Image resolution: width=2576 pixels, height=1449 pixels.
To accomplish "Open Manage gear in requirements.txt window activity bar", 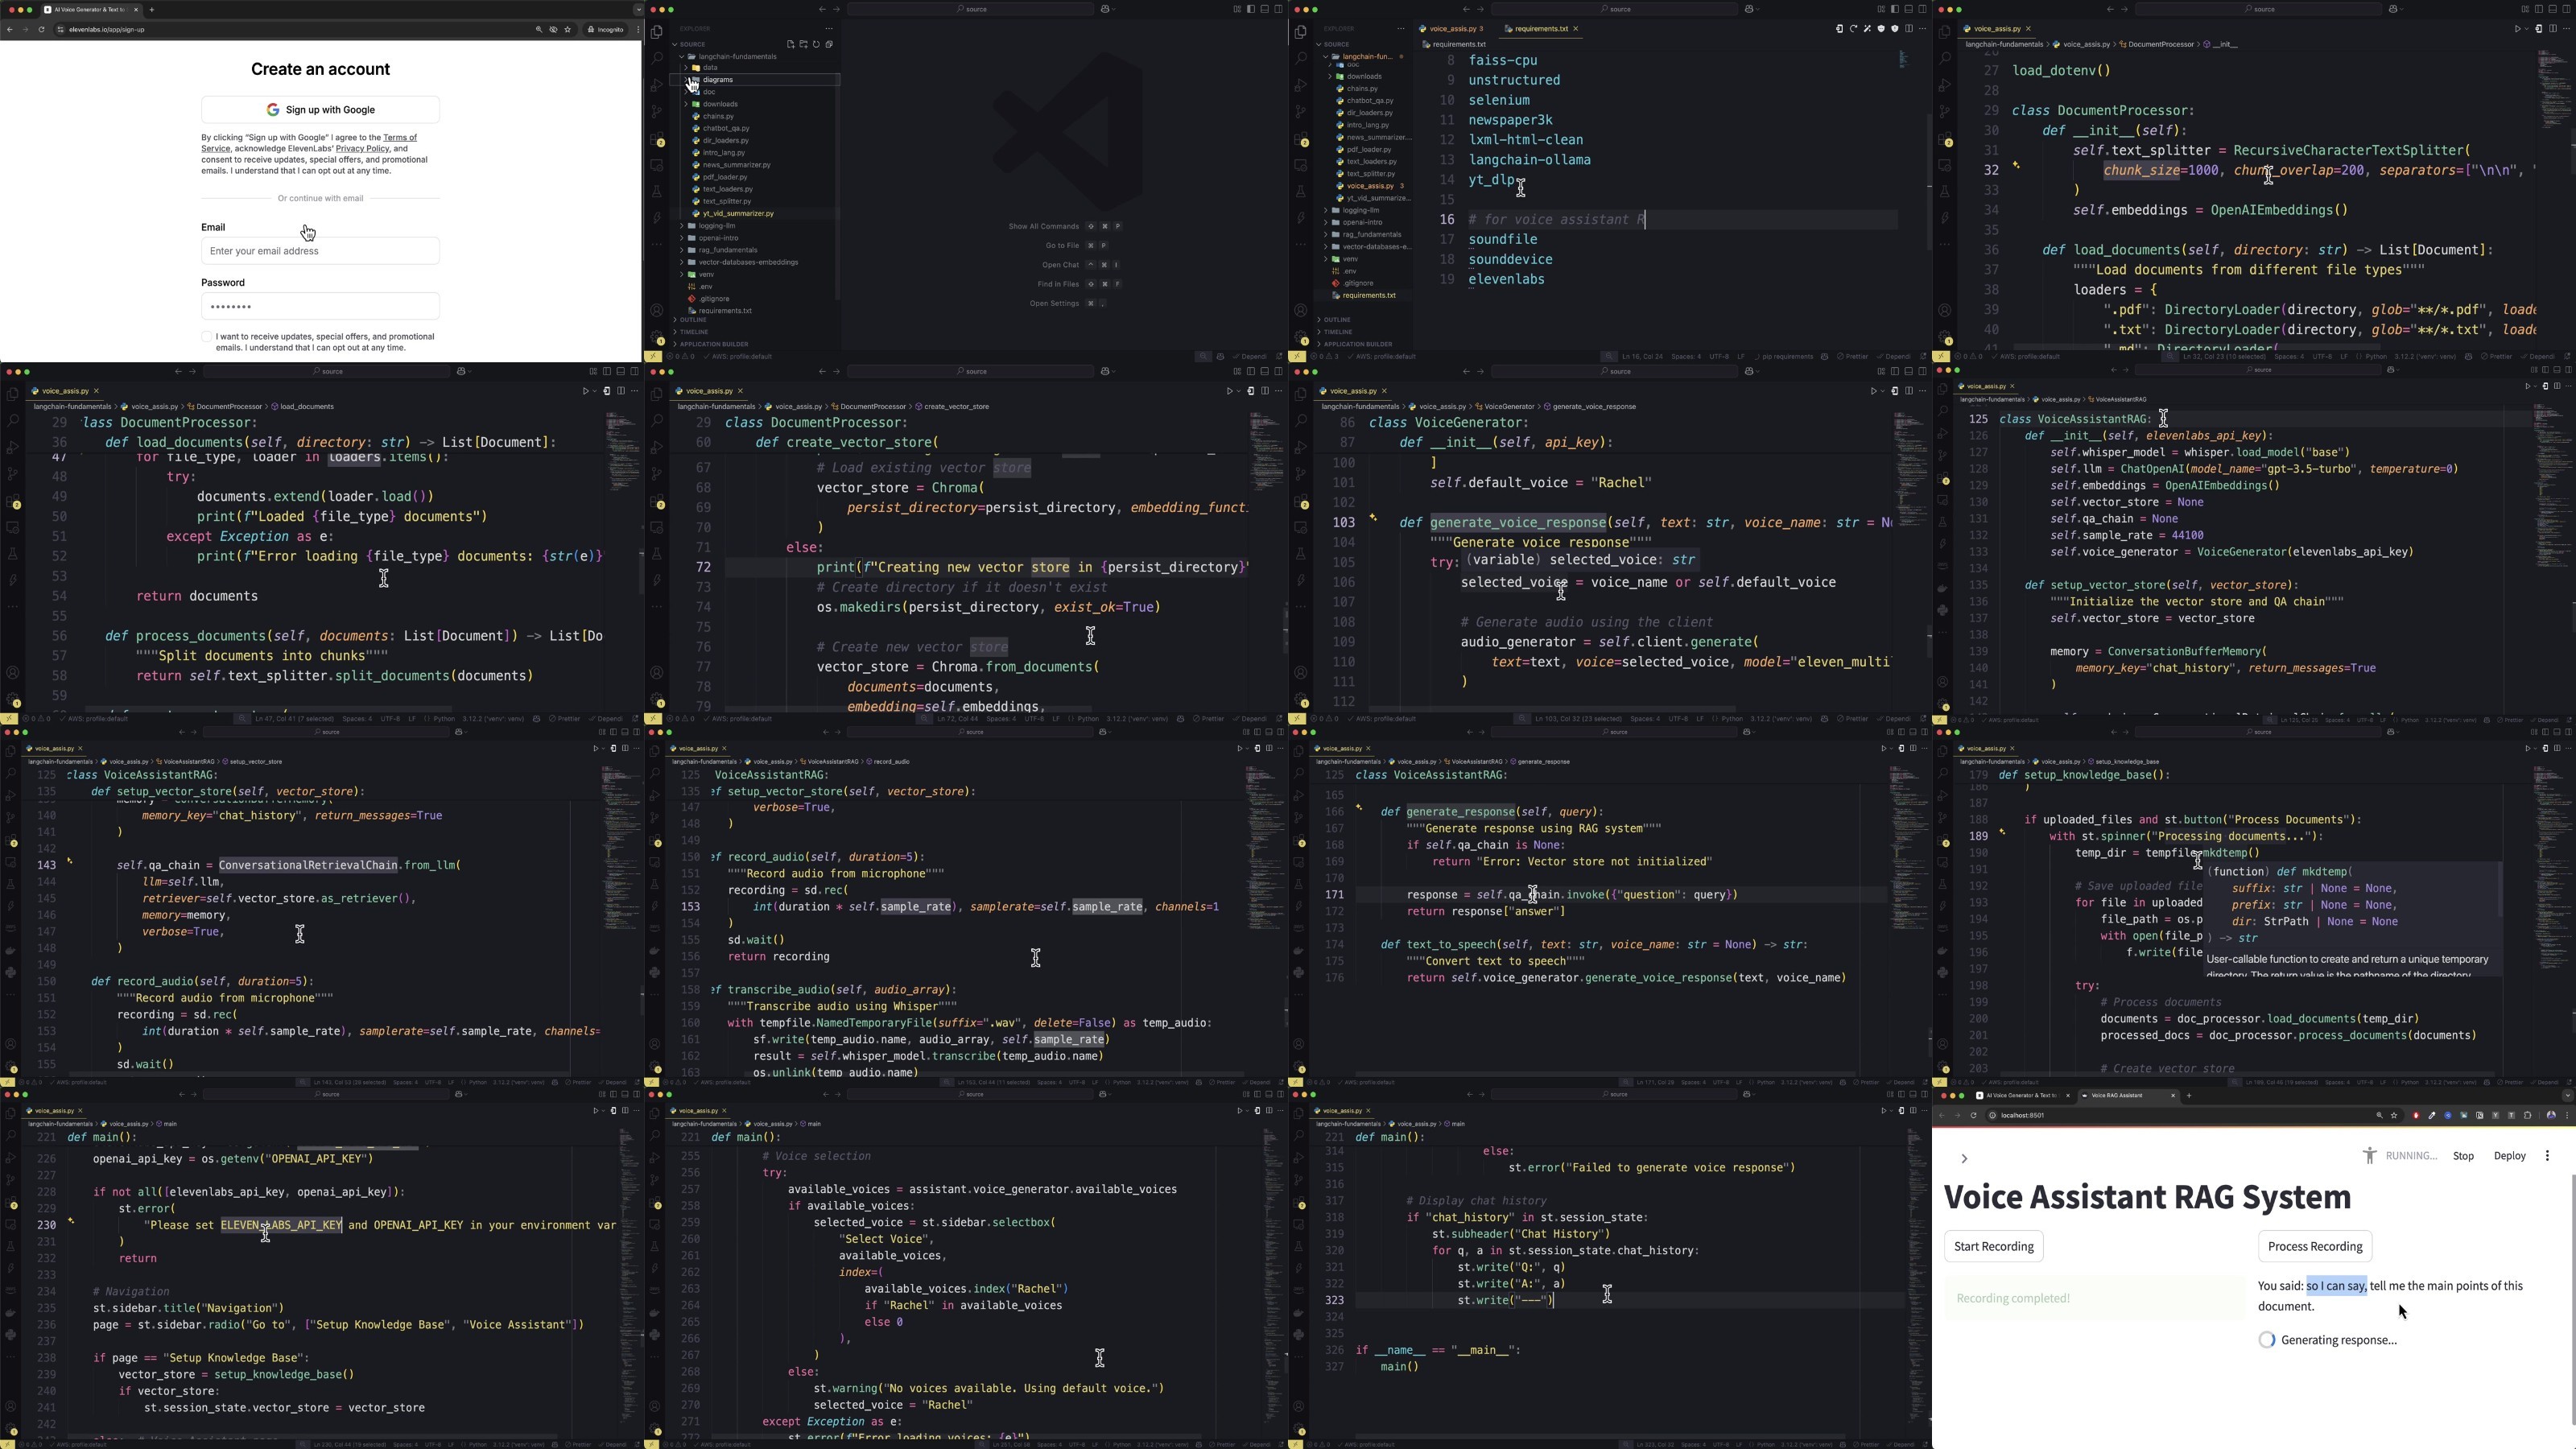I will (x=1301, y=337).
